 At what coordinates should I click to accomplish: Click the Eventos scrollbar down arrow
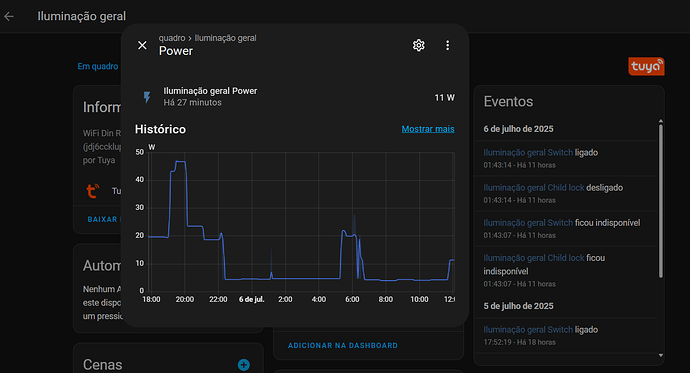[x=661, y=355]
